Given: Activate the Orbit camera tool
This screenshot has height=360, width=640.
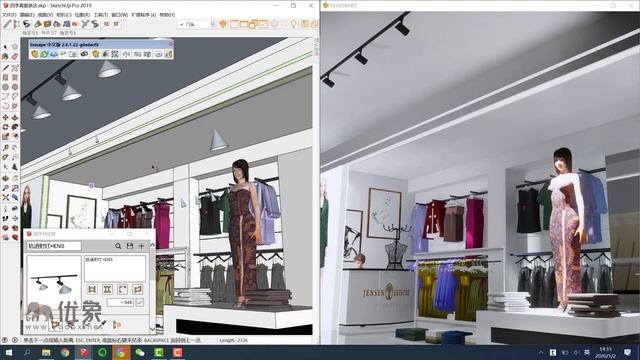Looking at the screenshot, I should [5, 178].
